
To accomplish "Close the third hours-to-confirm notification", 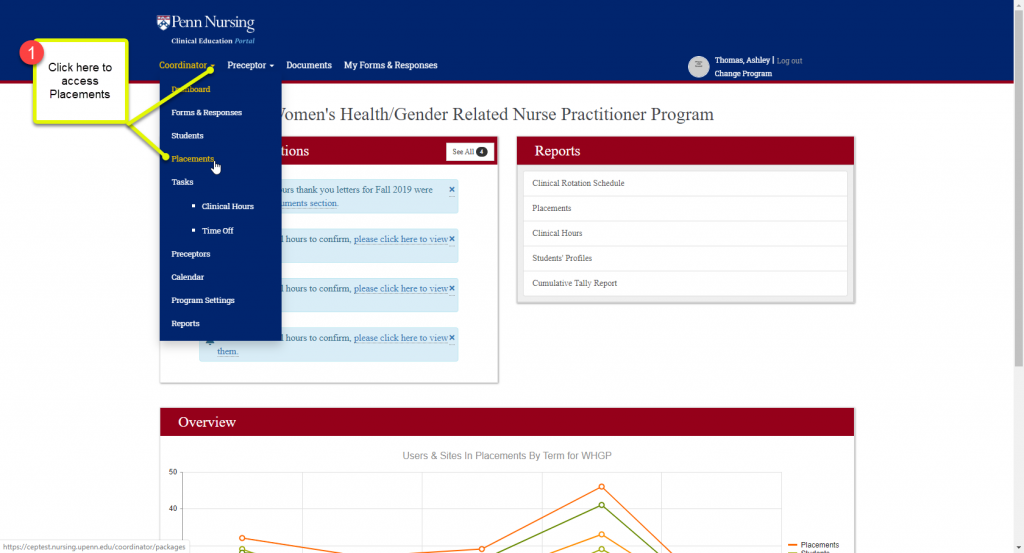I will coord(451,289).
